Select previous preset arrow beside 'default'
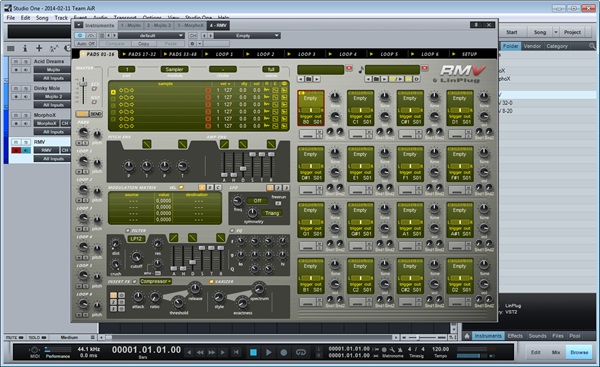 (x=108, y=35)
